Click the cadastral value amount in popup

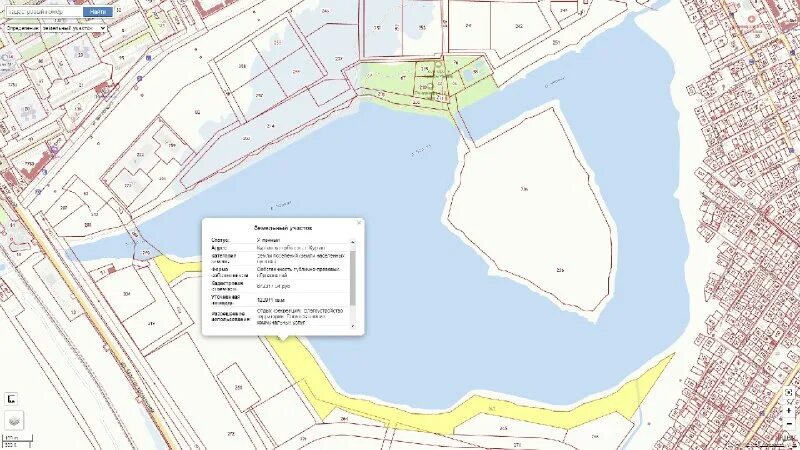click(273, 286)
